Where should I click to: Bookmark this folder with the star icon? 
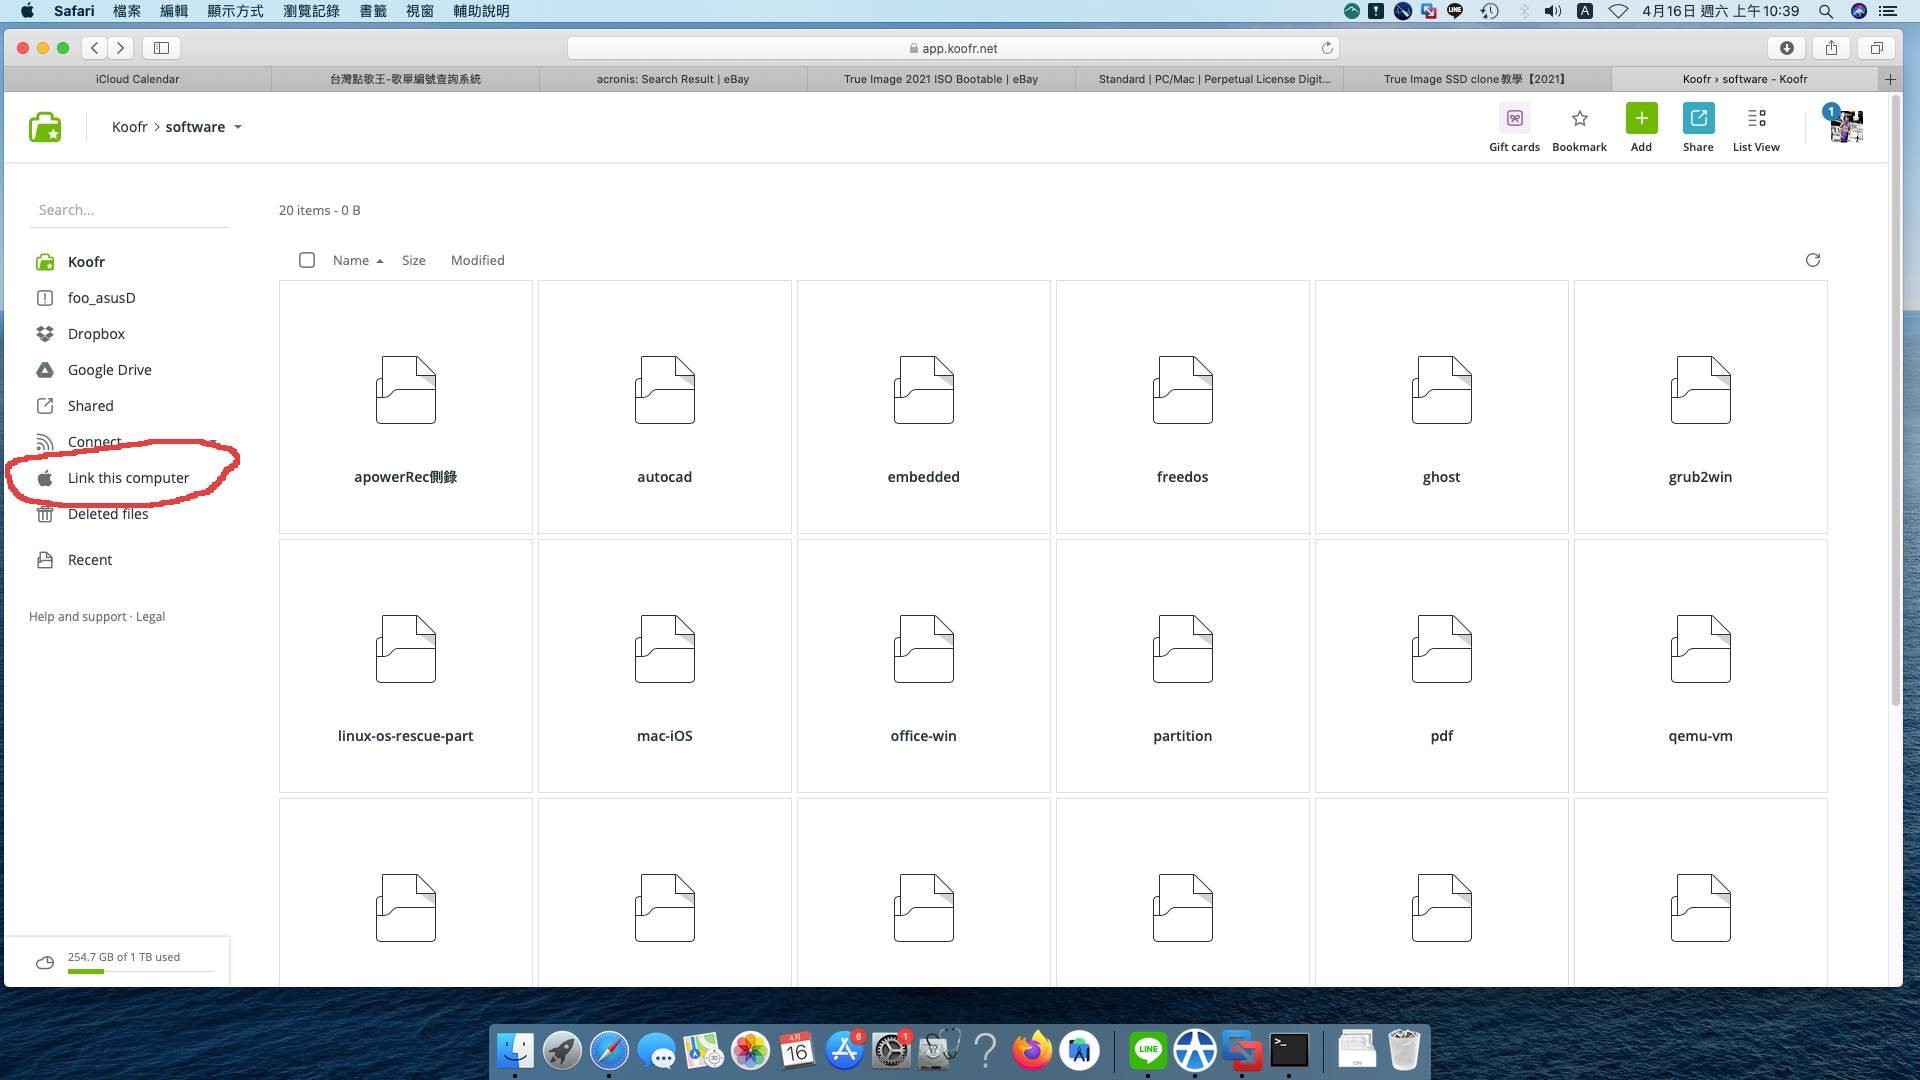1579,119
